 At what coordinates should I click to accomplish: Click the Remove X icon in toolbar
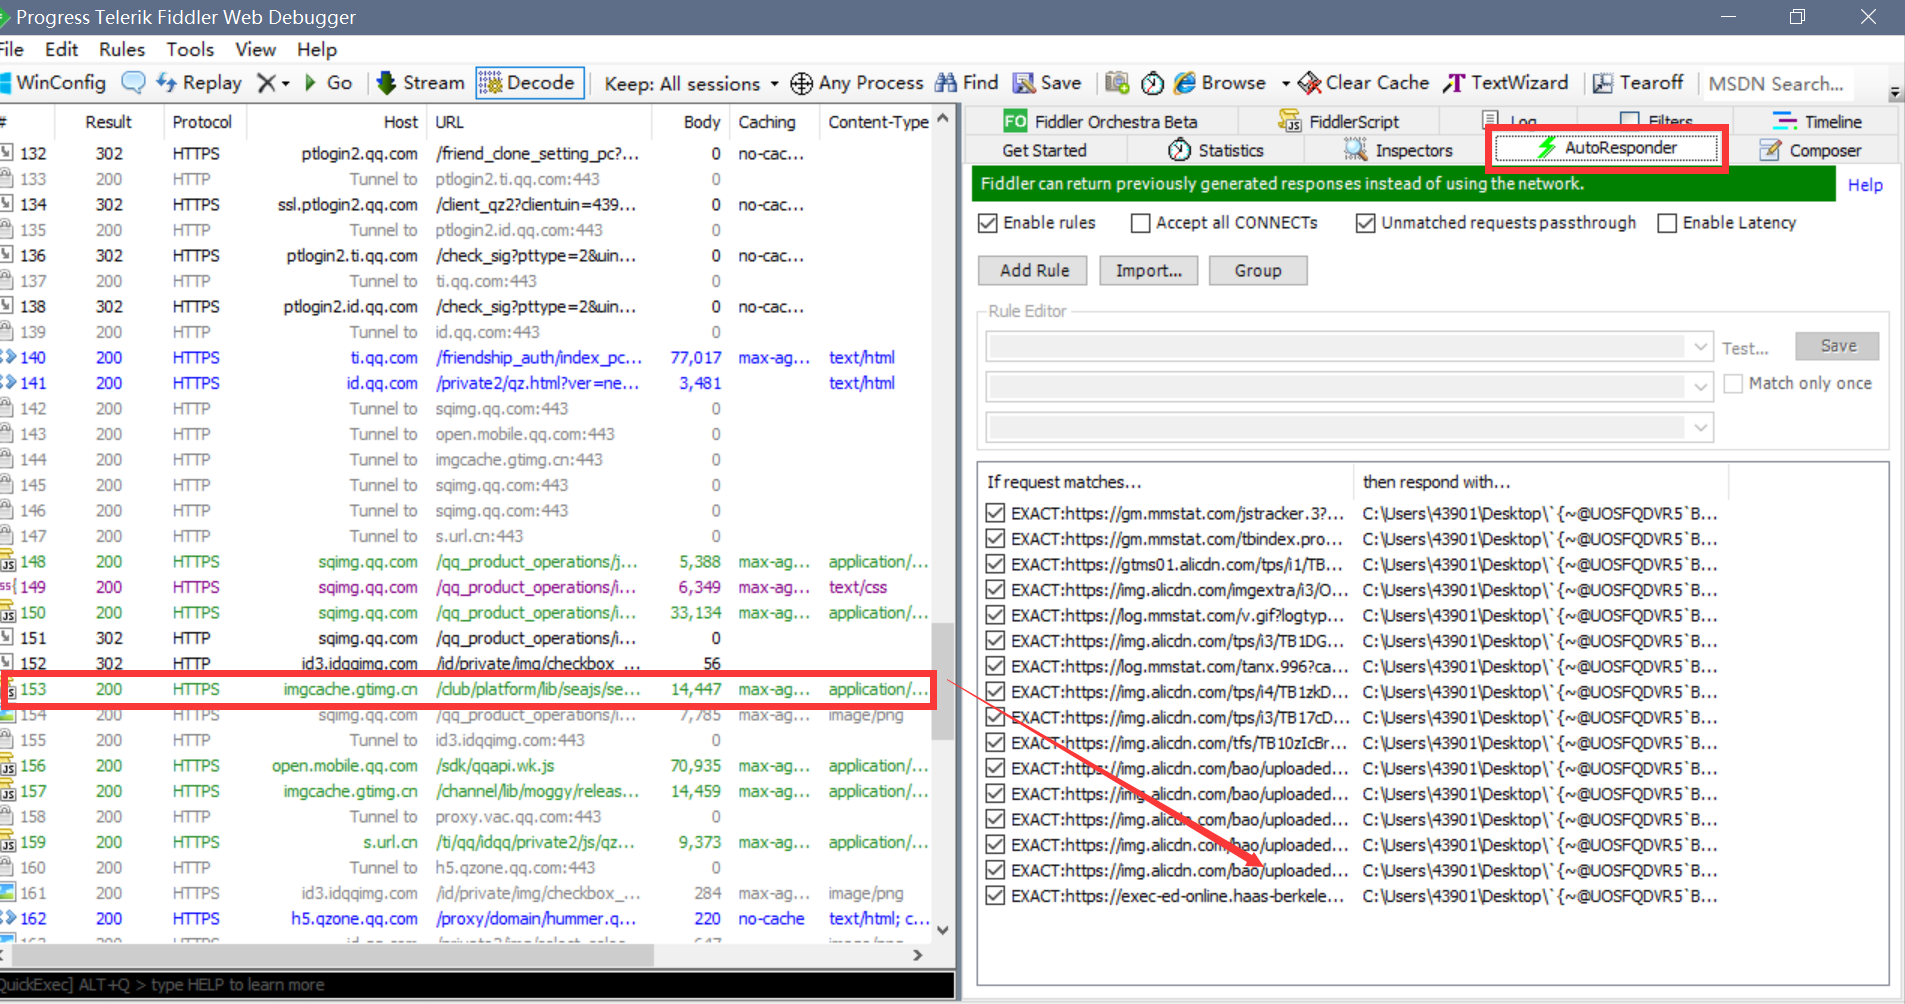(265, 83)
